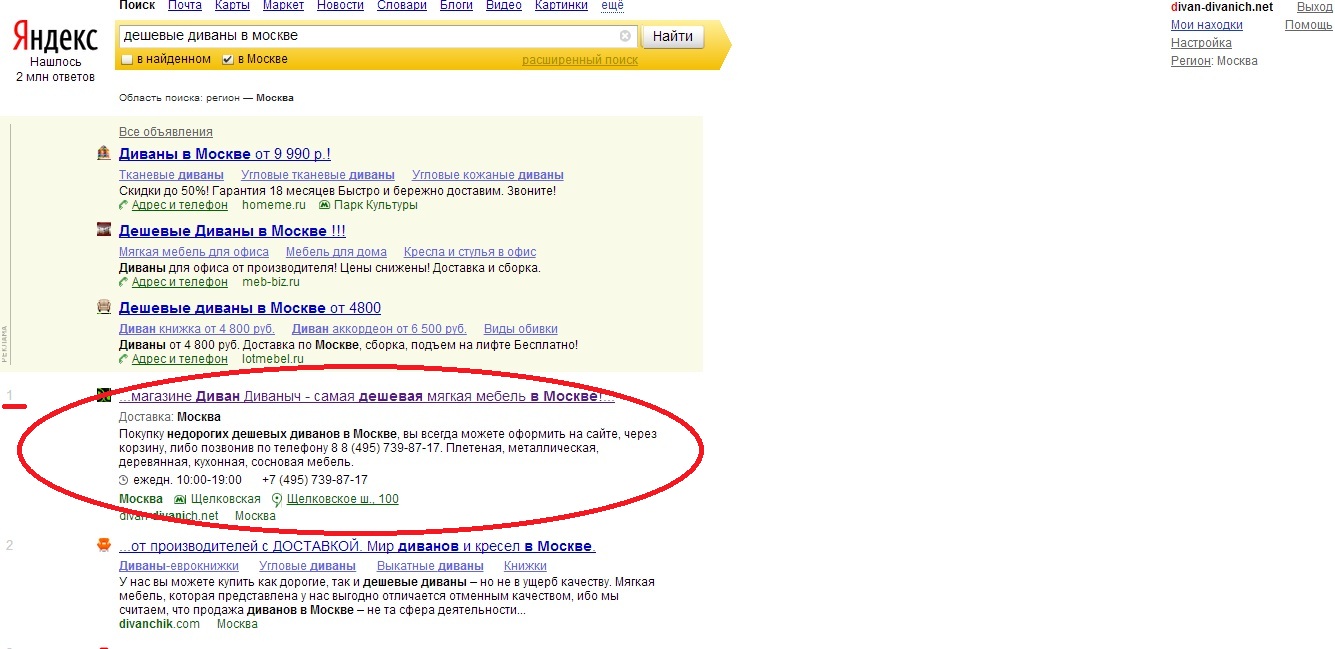Viewport: 1335px width, 649px height.
Task: Open the Блоги tab
Action: [455, 6]
